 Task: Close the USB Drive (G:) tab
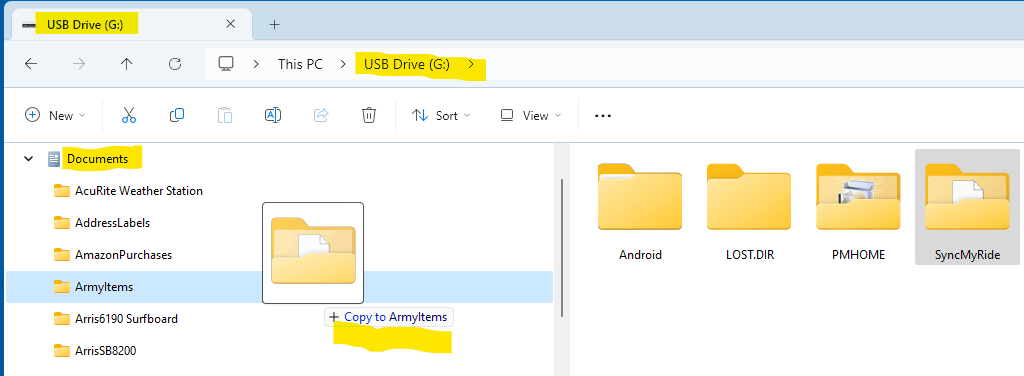231,24
